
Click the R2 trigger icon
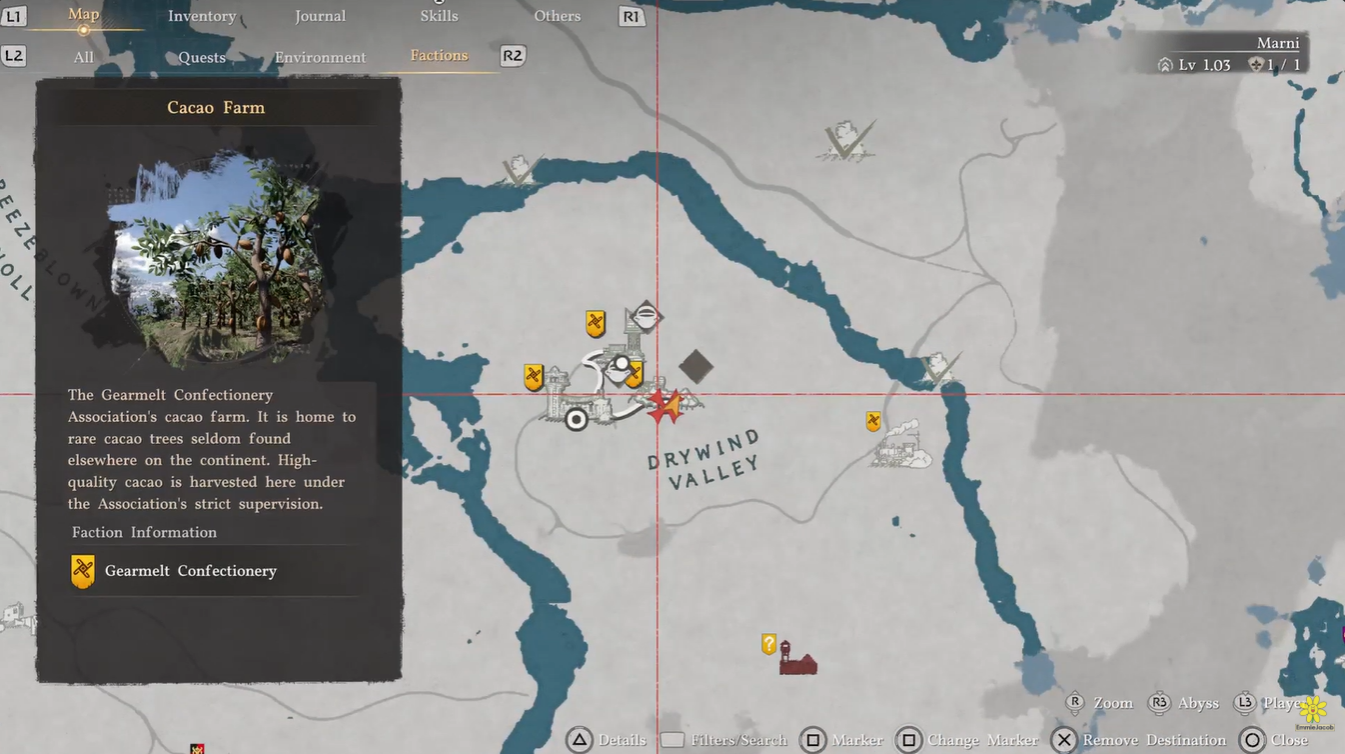coord(512,55)
